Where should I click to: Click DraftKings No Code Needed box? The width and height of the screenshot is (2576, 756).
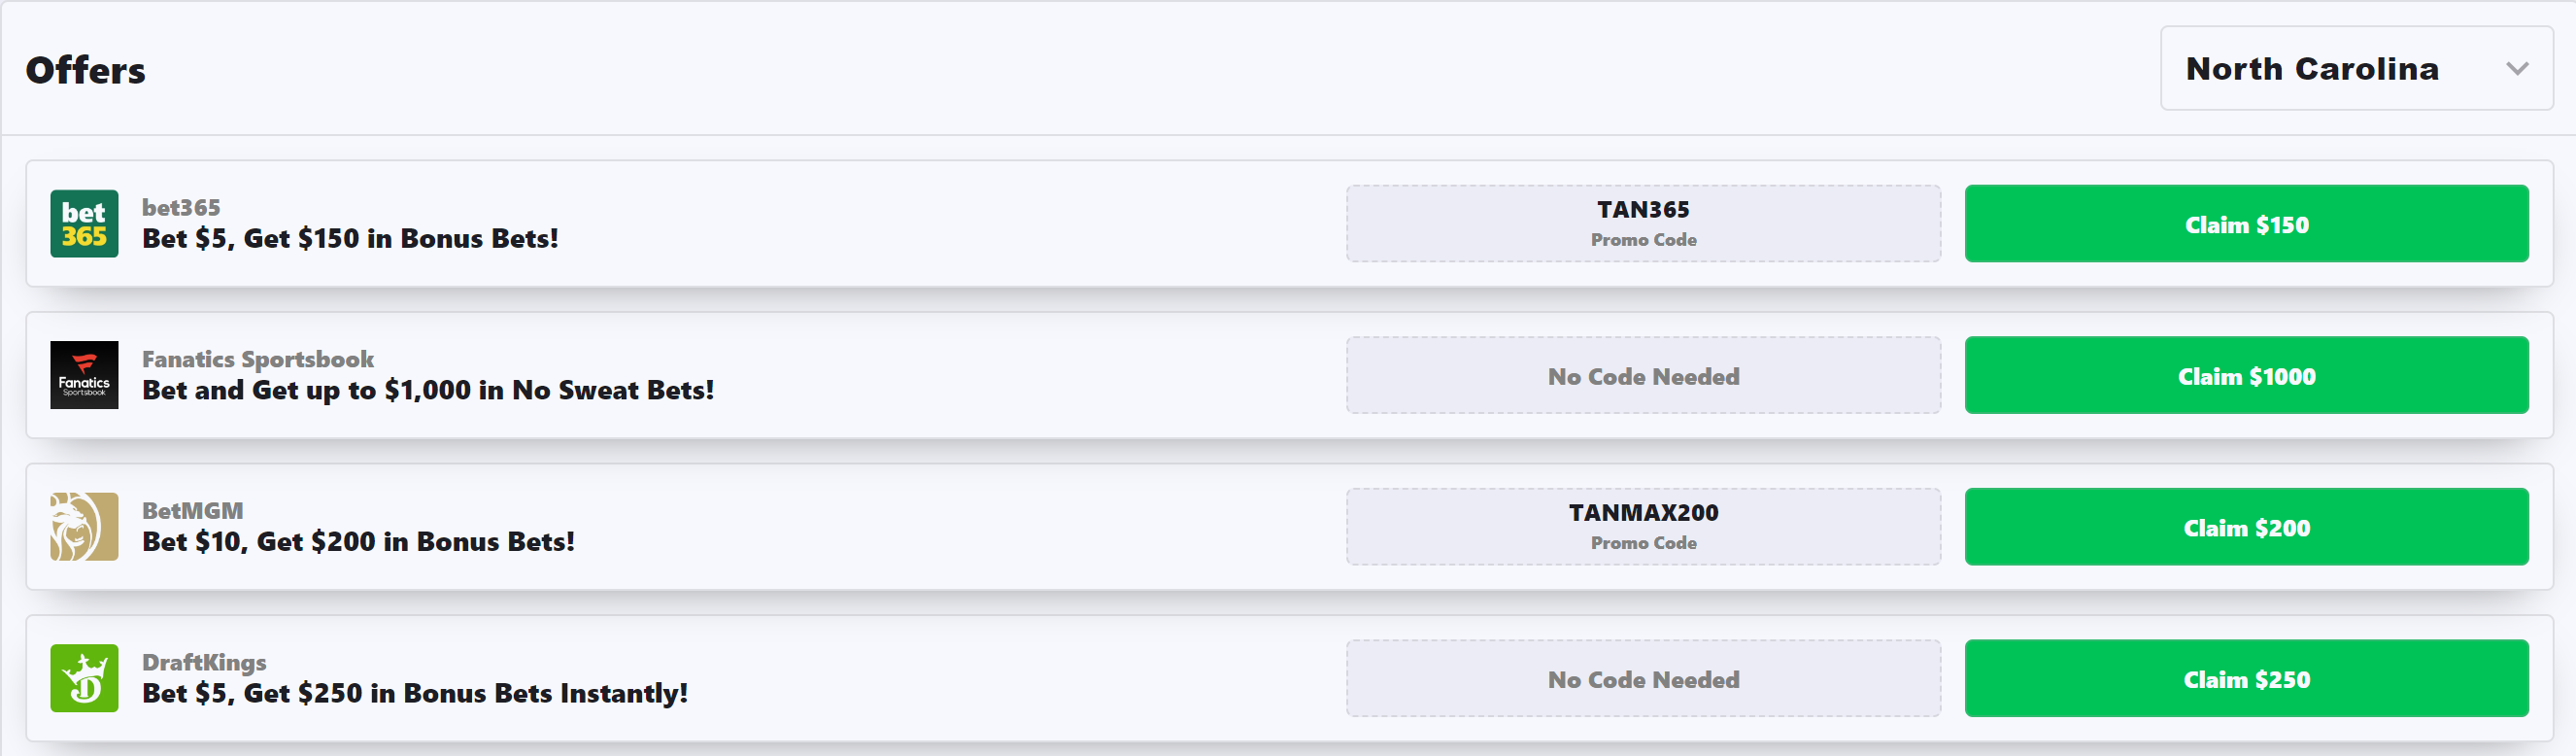(x=1642, y=679)
